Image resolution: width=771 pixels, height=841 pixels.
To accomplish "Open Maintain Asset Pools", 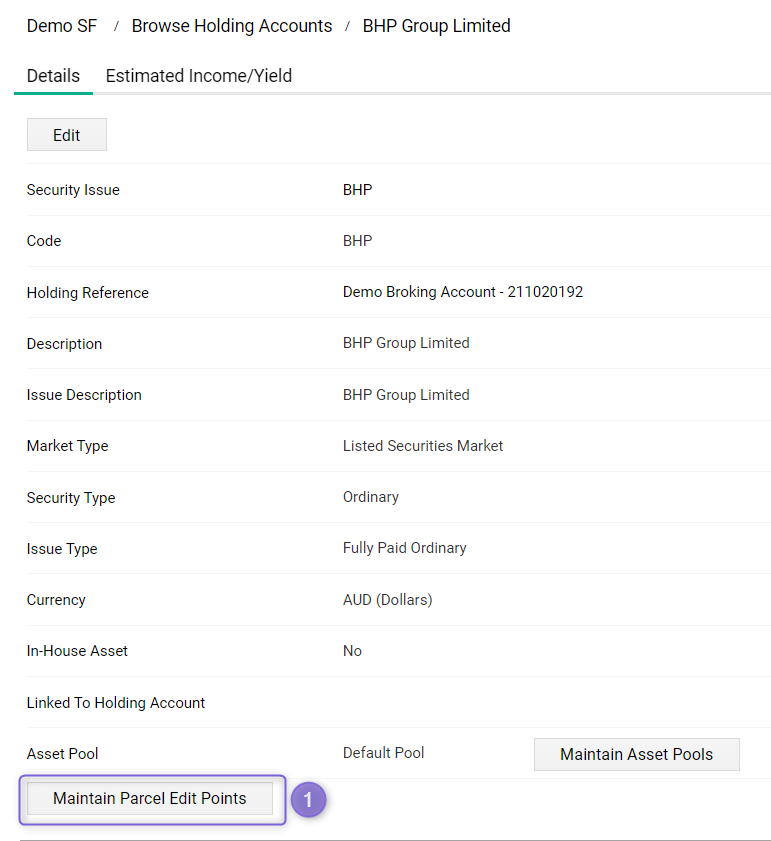I will [x=636, y=754].
